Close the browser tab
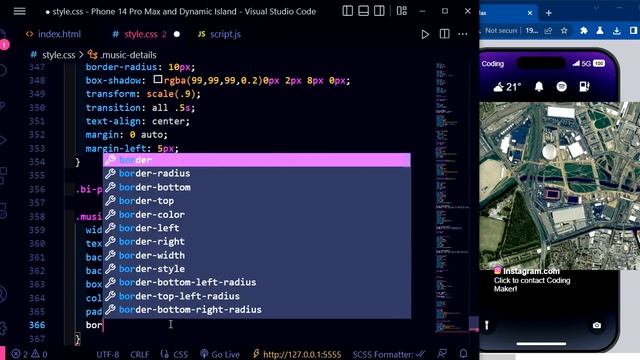 click(530, 13)
